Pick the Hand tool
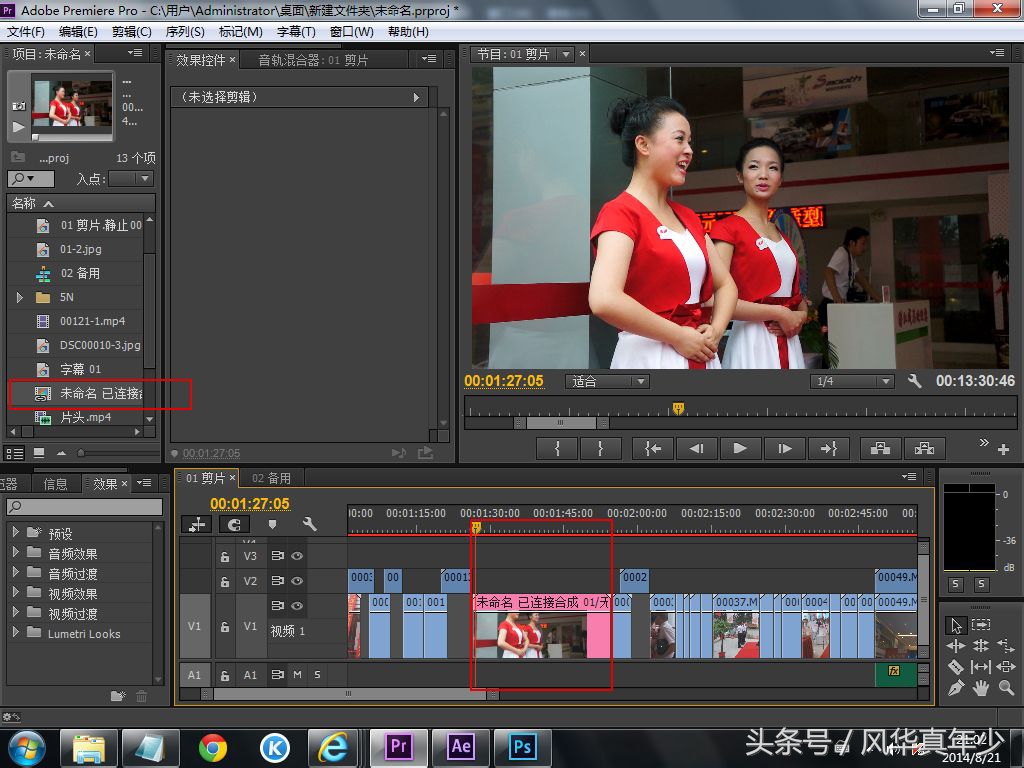The width and height of the screenshot is (1024, 768). coord(981,688)
